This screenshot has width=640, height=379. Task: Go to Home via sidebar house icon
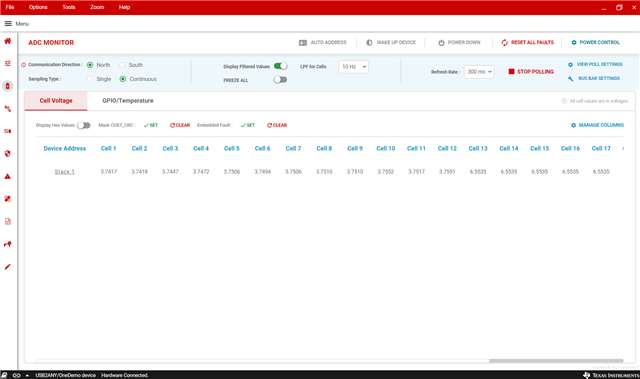click(8, 41)
